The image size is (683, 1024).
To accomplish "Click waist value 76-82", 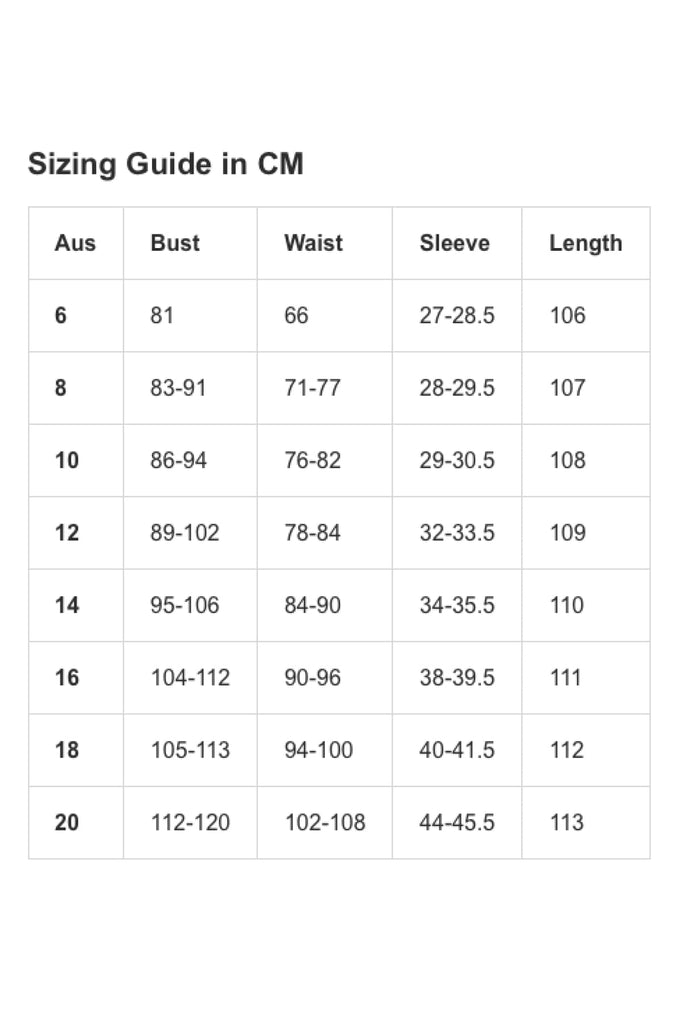I will (312, 461).
